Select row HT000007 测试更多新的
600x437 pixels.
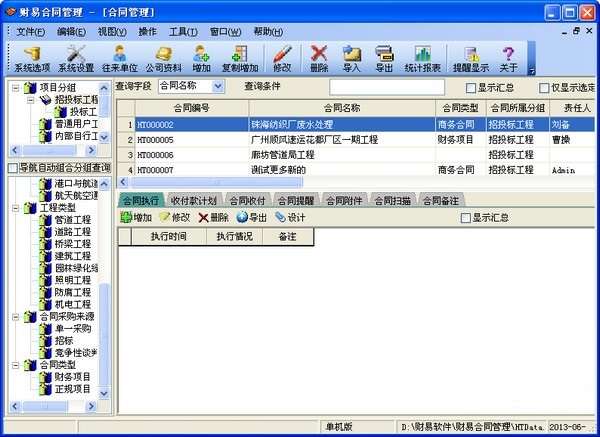[x=356, y=170]
